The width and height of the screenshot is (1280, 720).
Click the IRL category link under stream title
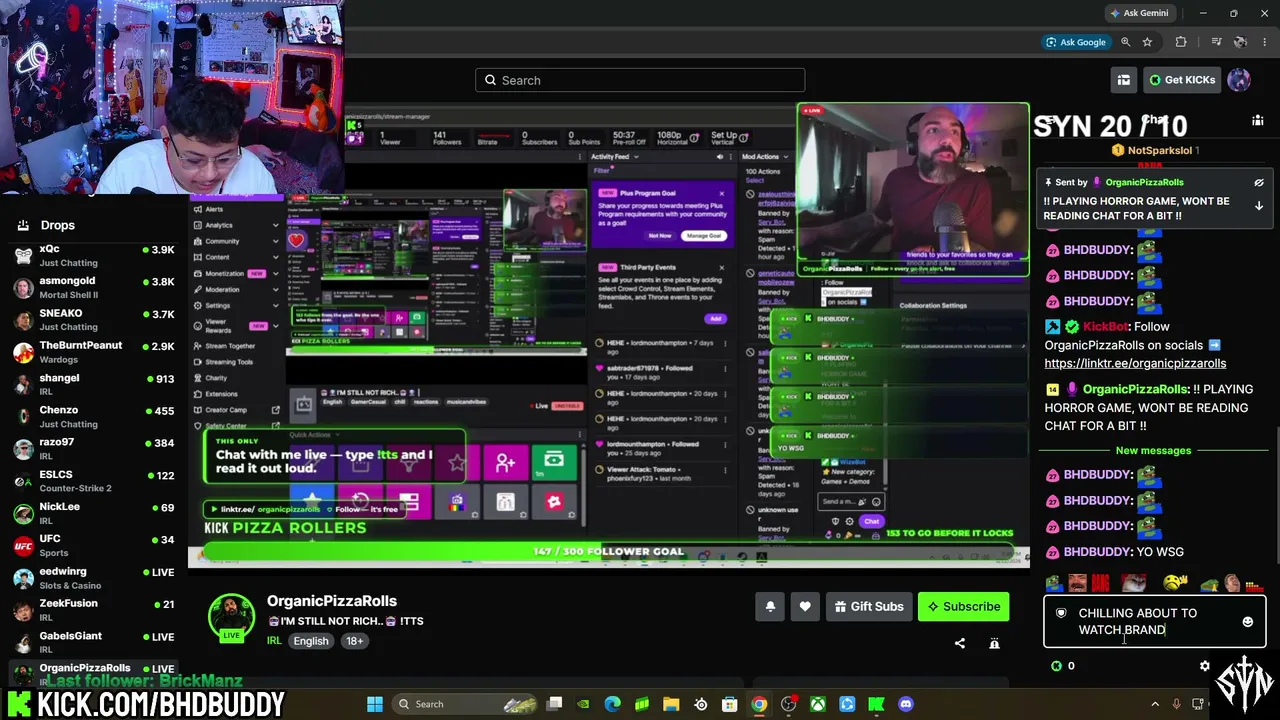coord(274,641)
